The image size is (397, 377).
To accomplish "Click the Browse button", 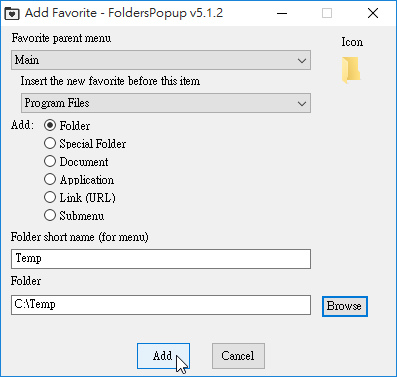I will [x=345, y=306].
